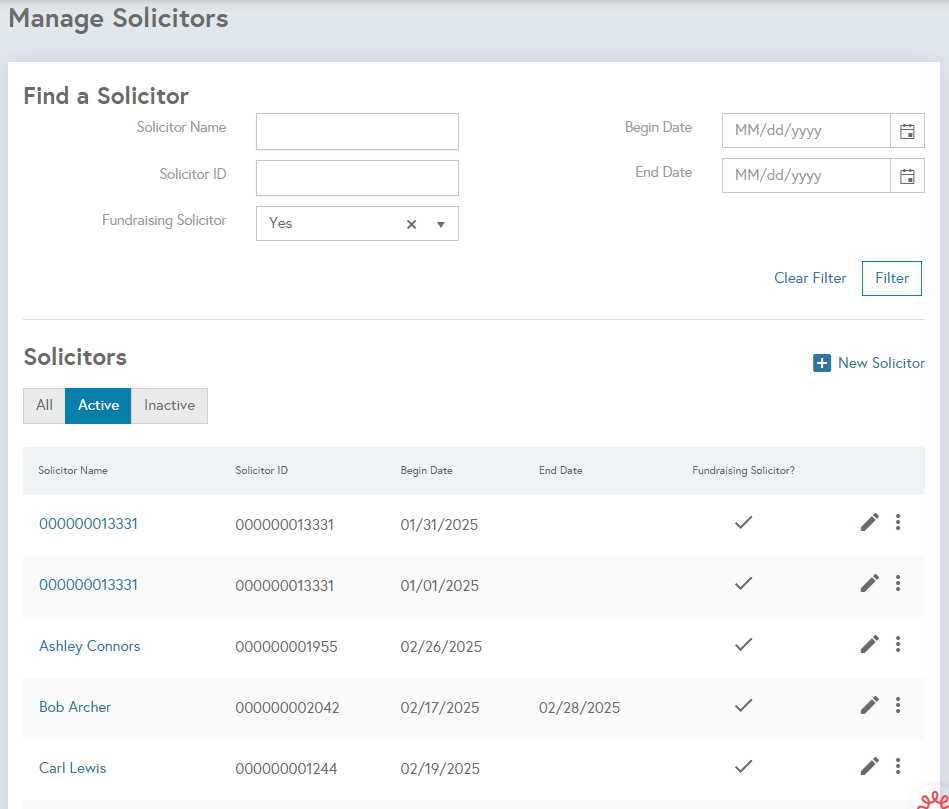Click Bob Archer's fundraising checkmark
Viewport: 949px width, 809px height.
pyautogui.click(x=743, y=705)
